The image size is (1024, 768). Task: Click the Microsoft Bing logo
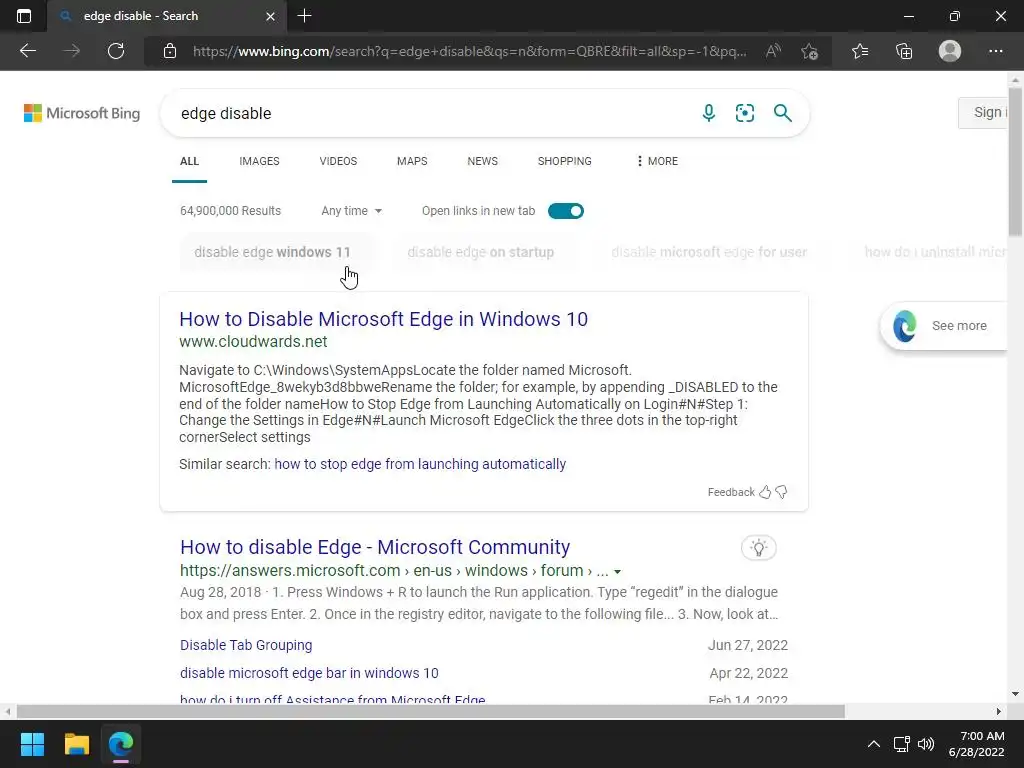coord(82,113)
